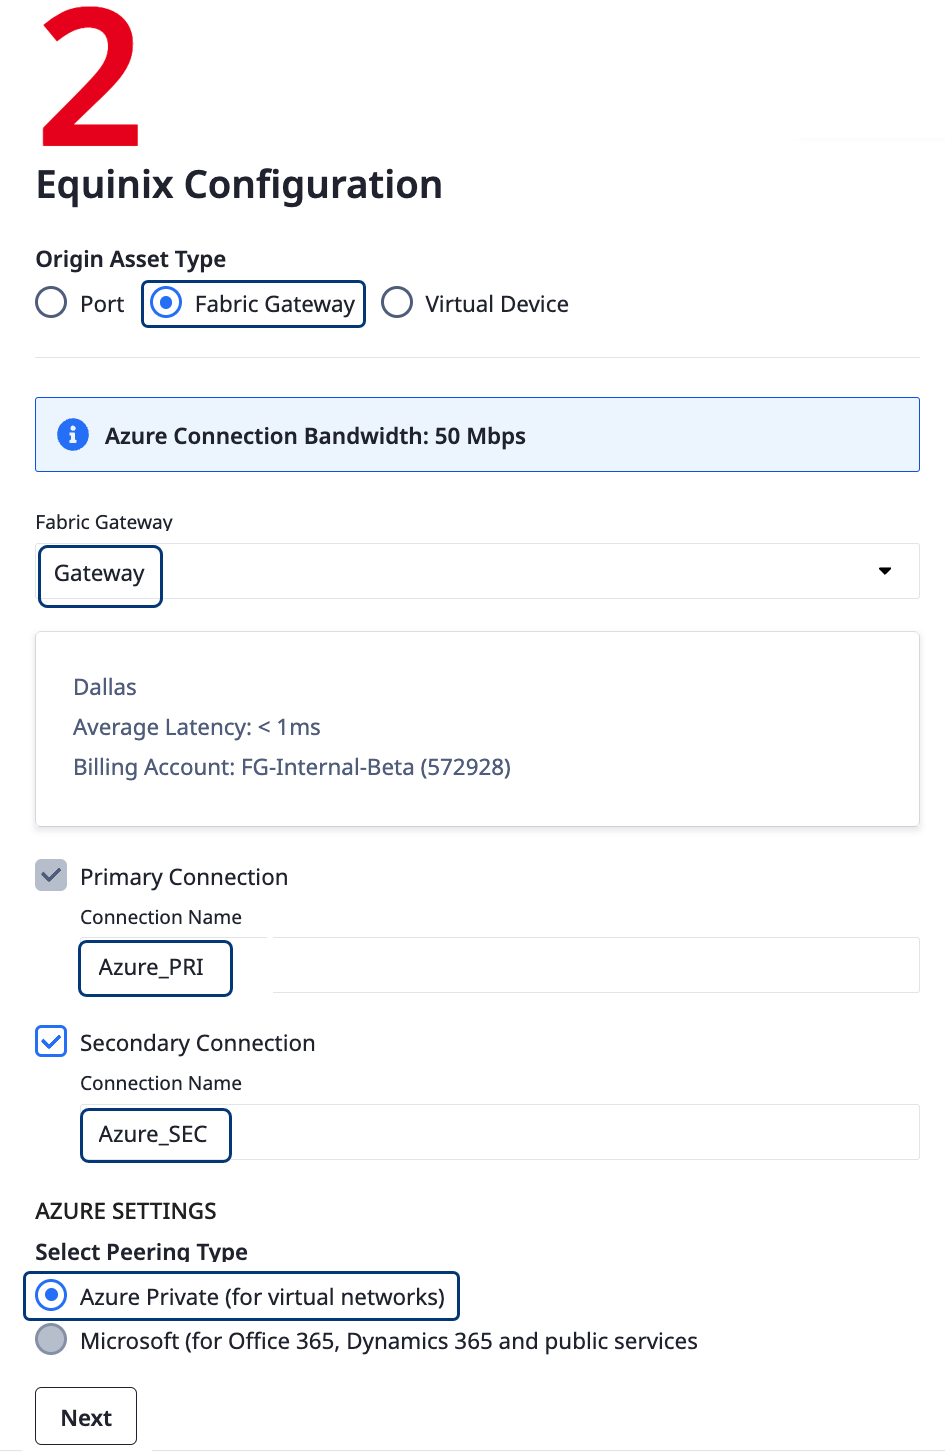Click the Next button
This screenshot has width=945, height=1452.
tap(86, 1417)
